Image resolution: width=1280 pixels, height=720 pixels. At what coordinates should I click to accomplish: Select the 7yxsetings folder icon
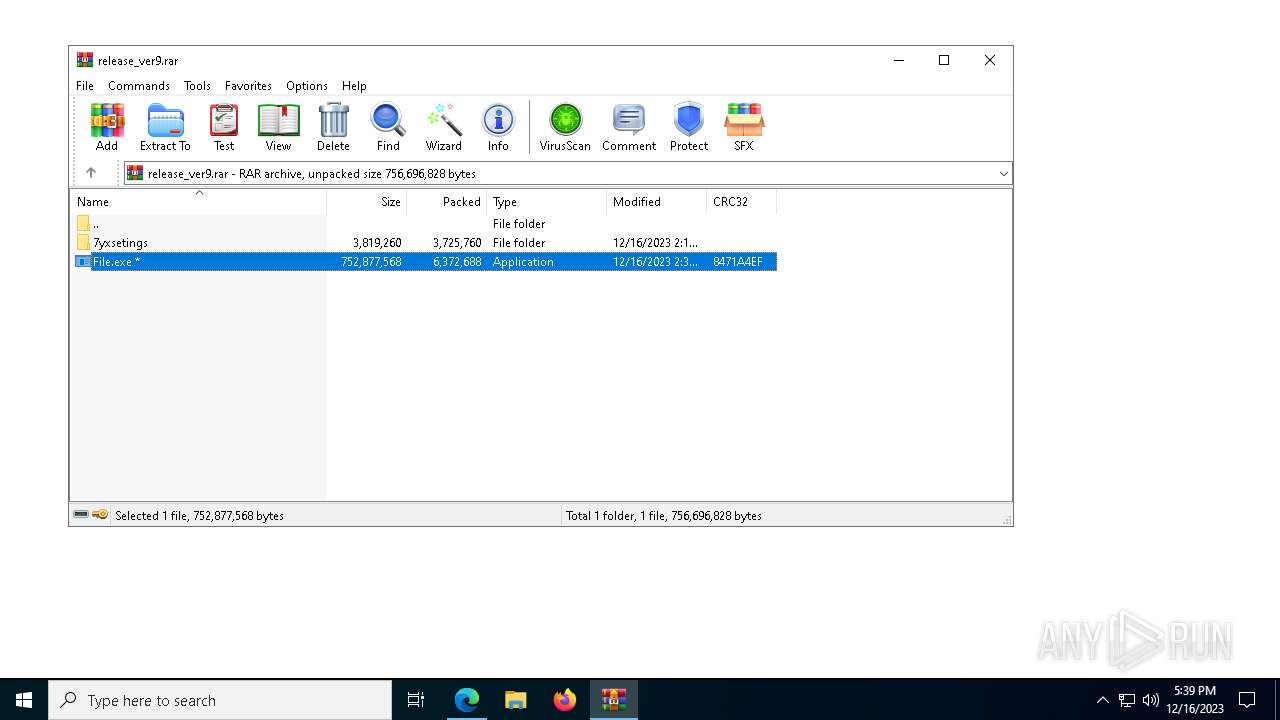(83, 243)
